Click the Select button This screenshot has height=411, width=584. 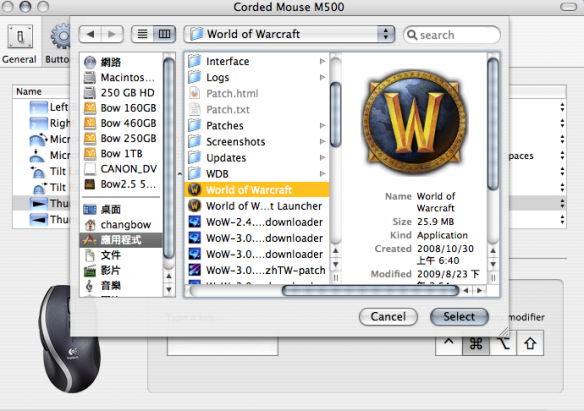[x=459, y=316]
